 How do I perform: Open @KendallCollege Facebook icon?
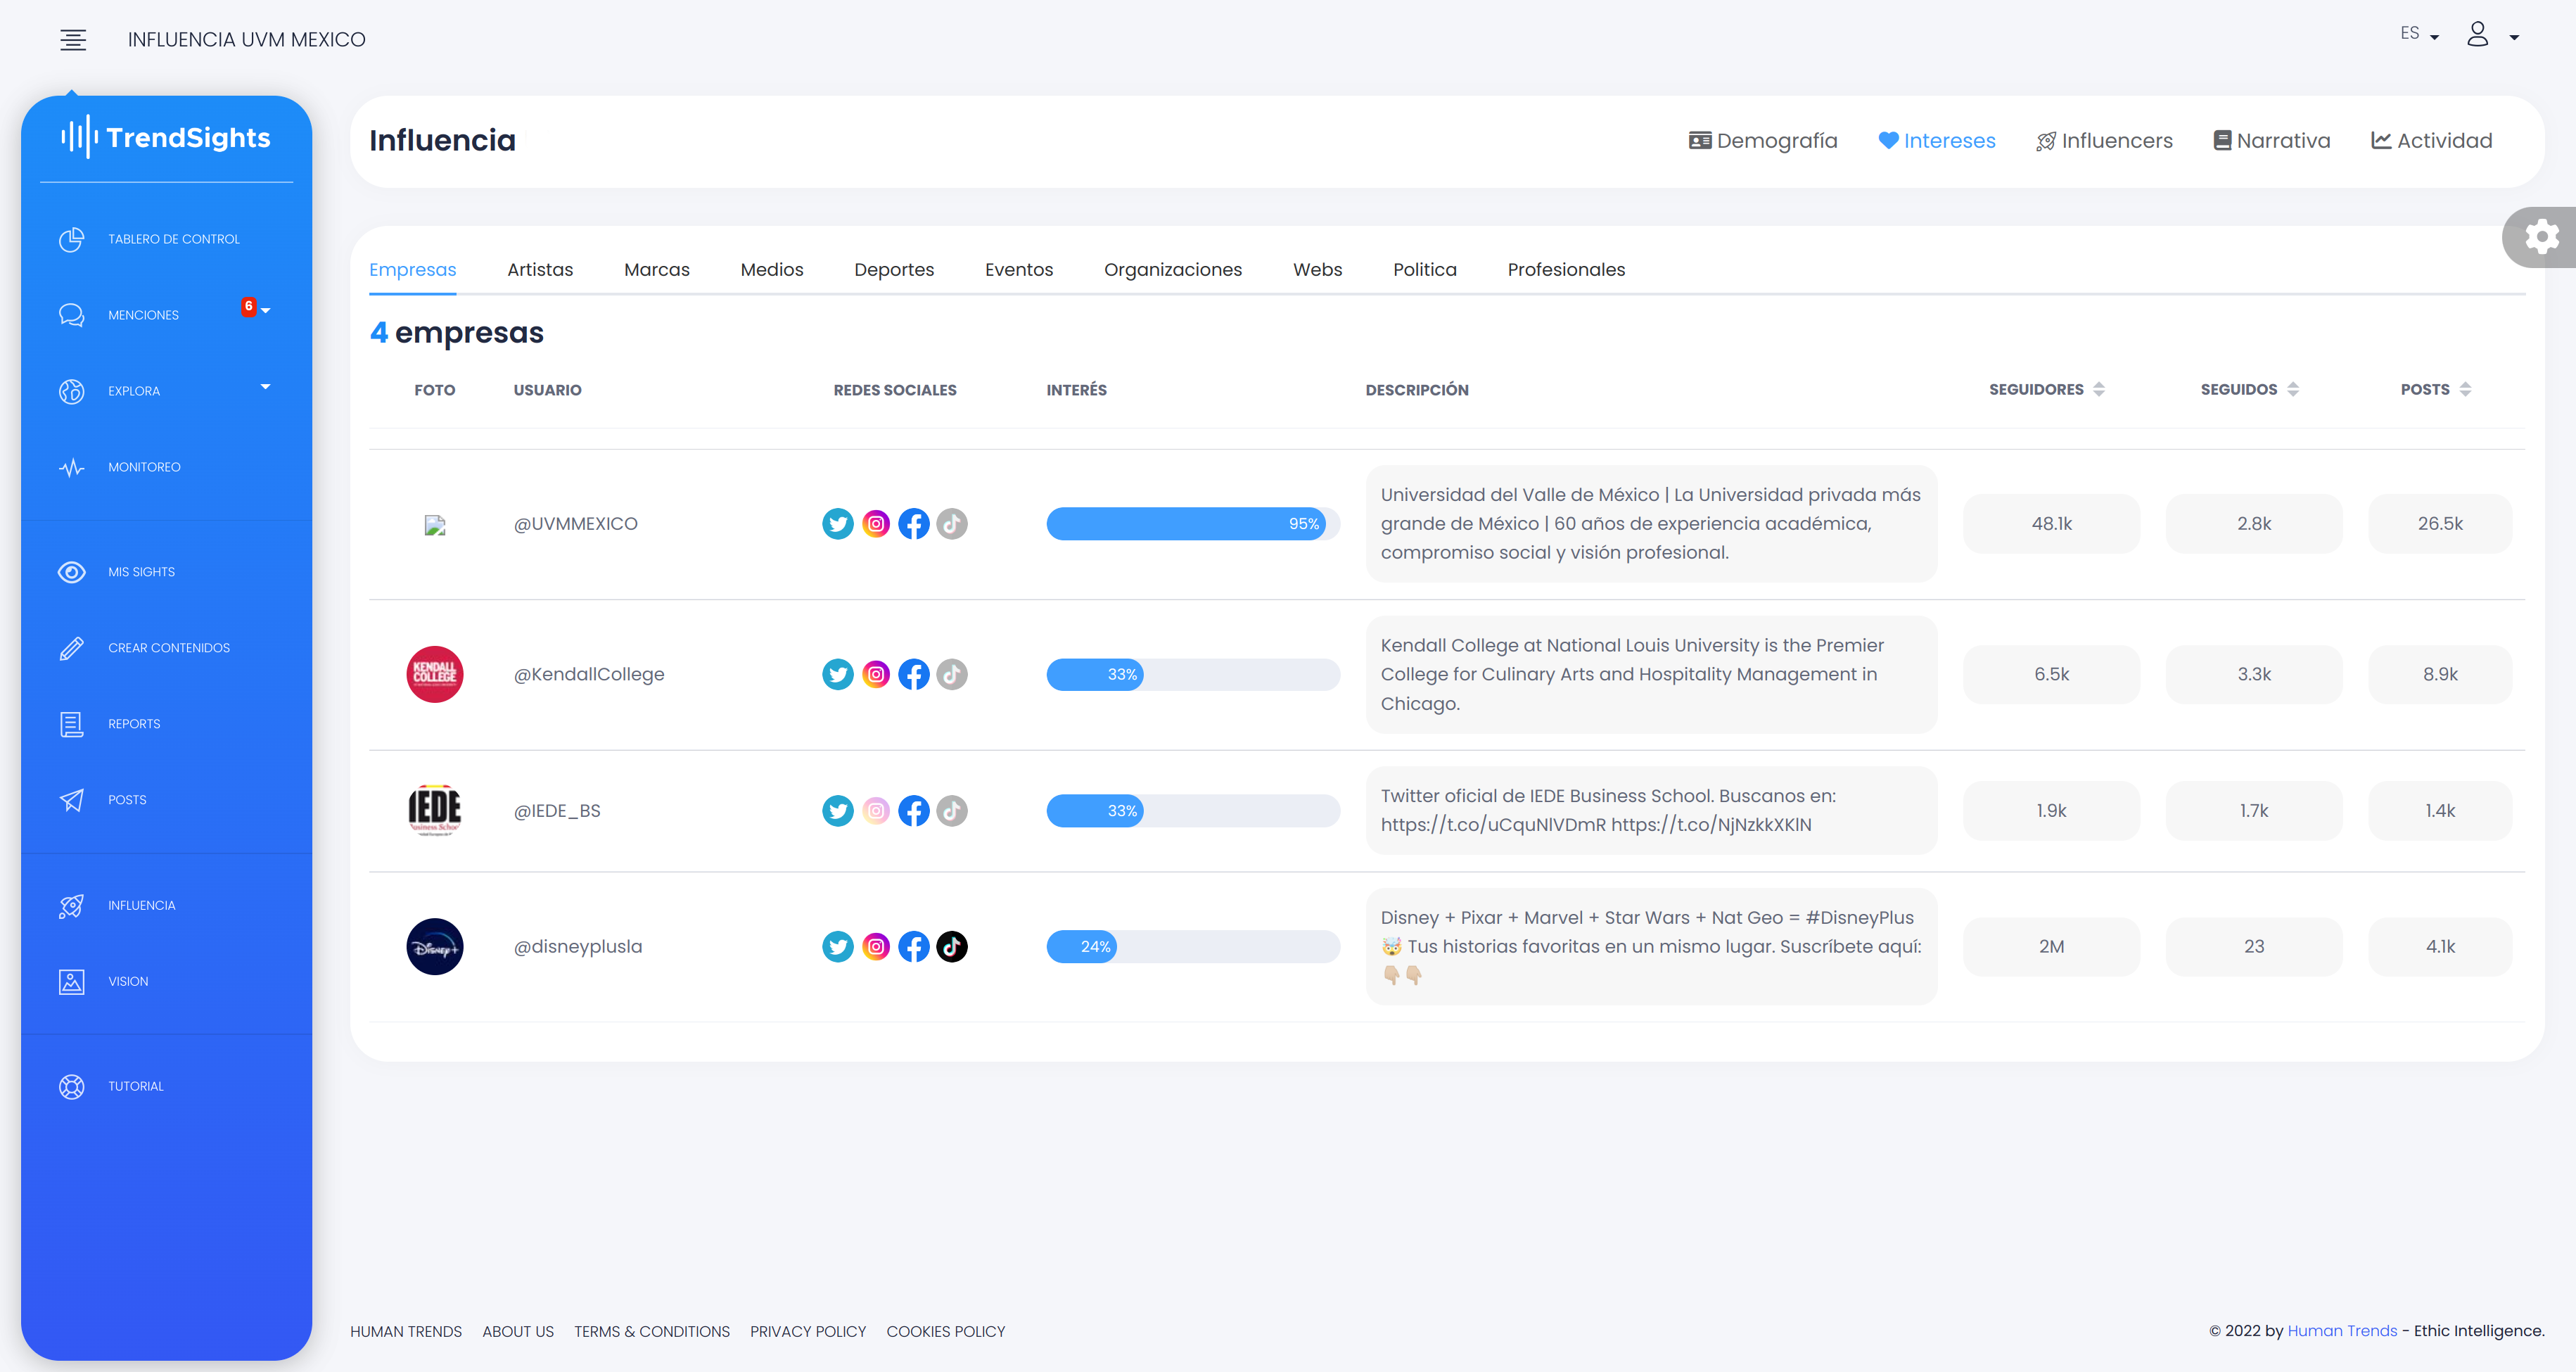coord(914,674)
